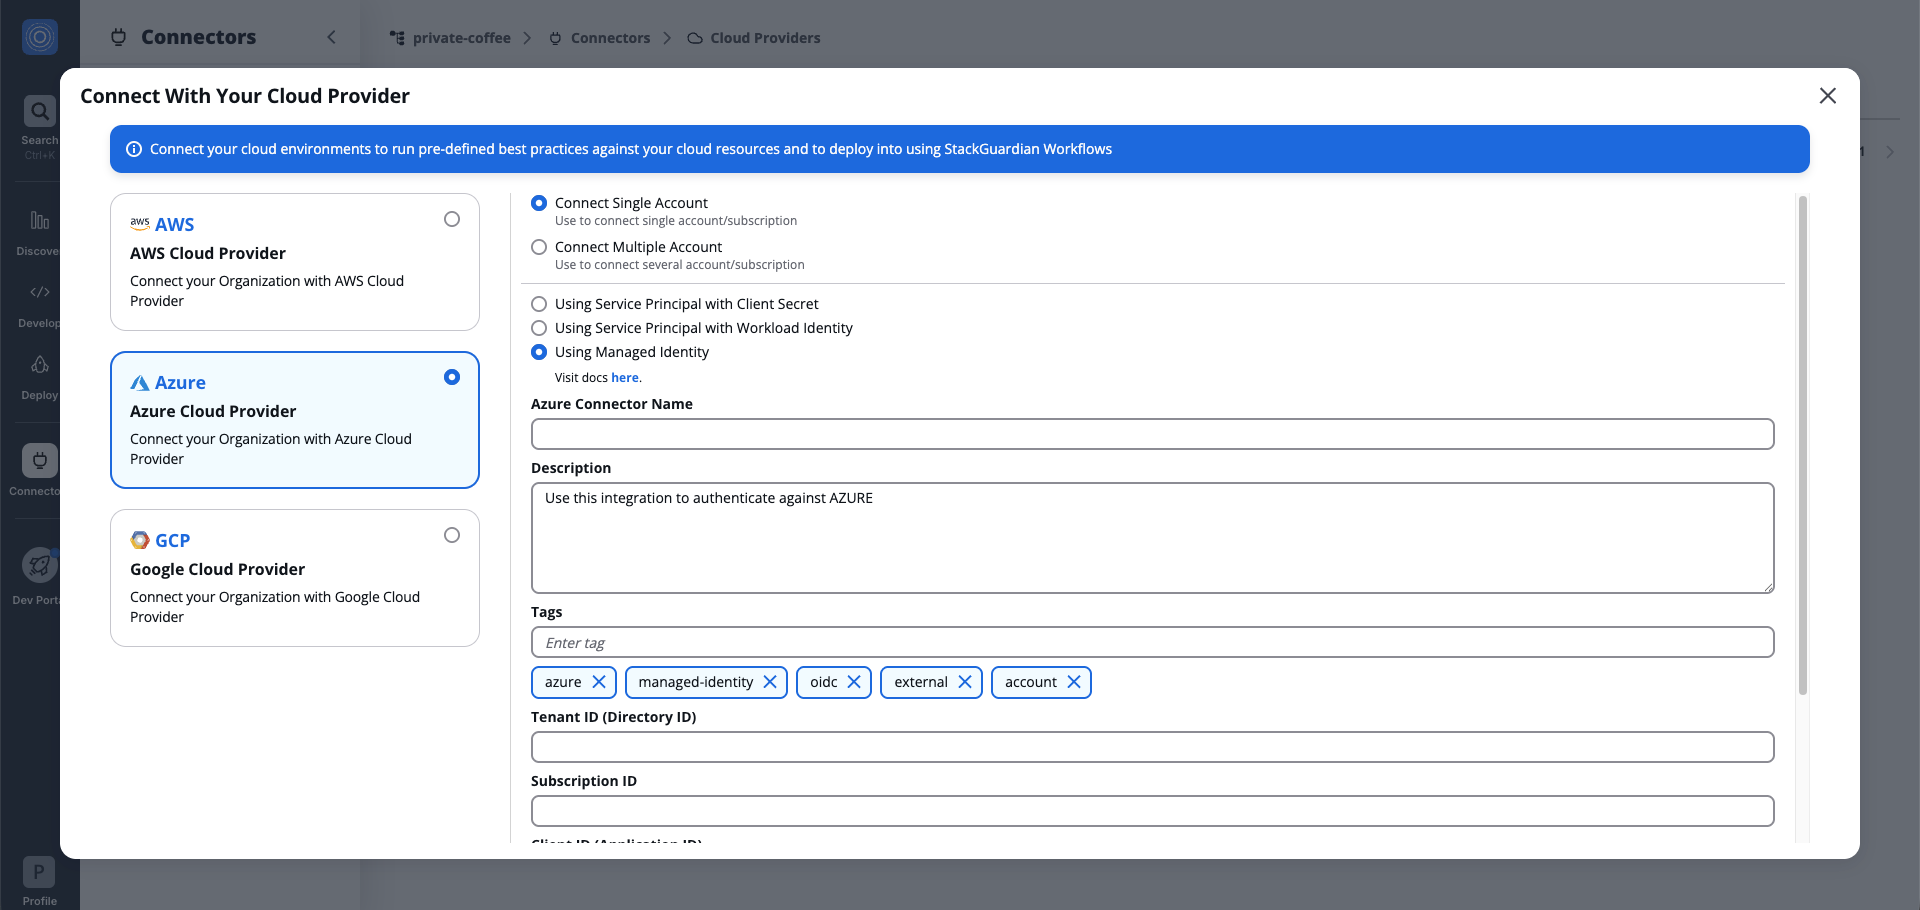Click the Azure Connector Name input field
The width and height of the screenshot is (1920, 910).
[x=1151, y=434]
